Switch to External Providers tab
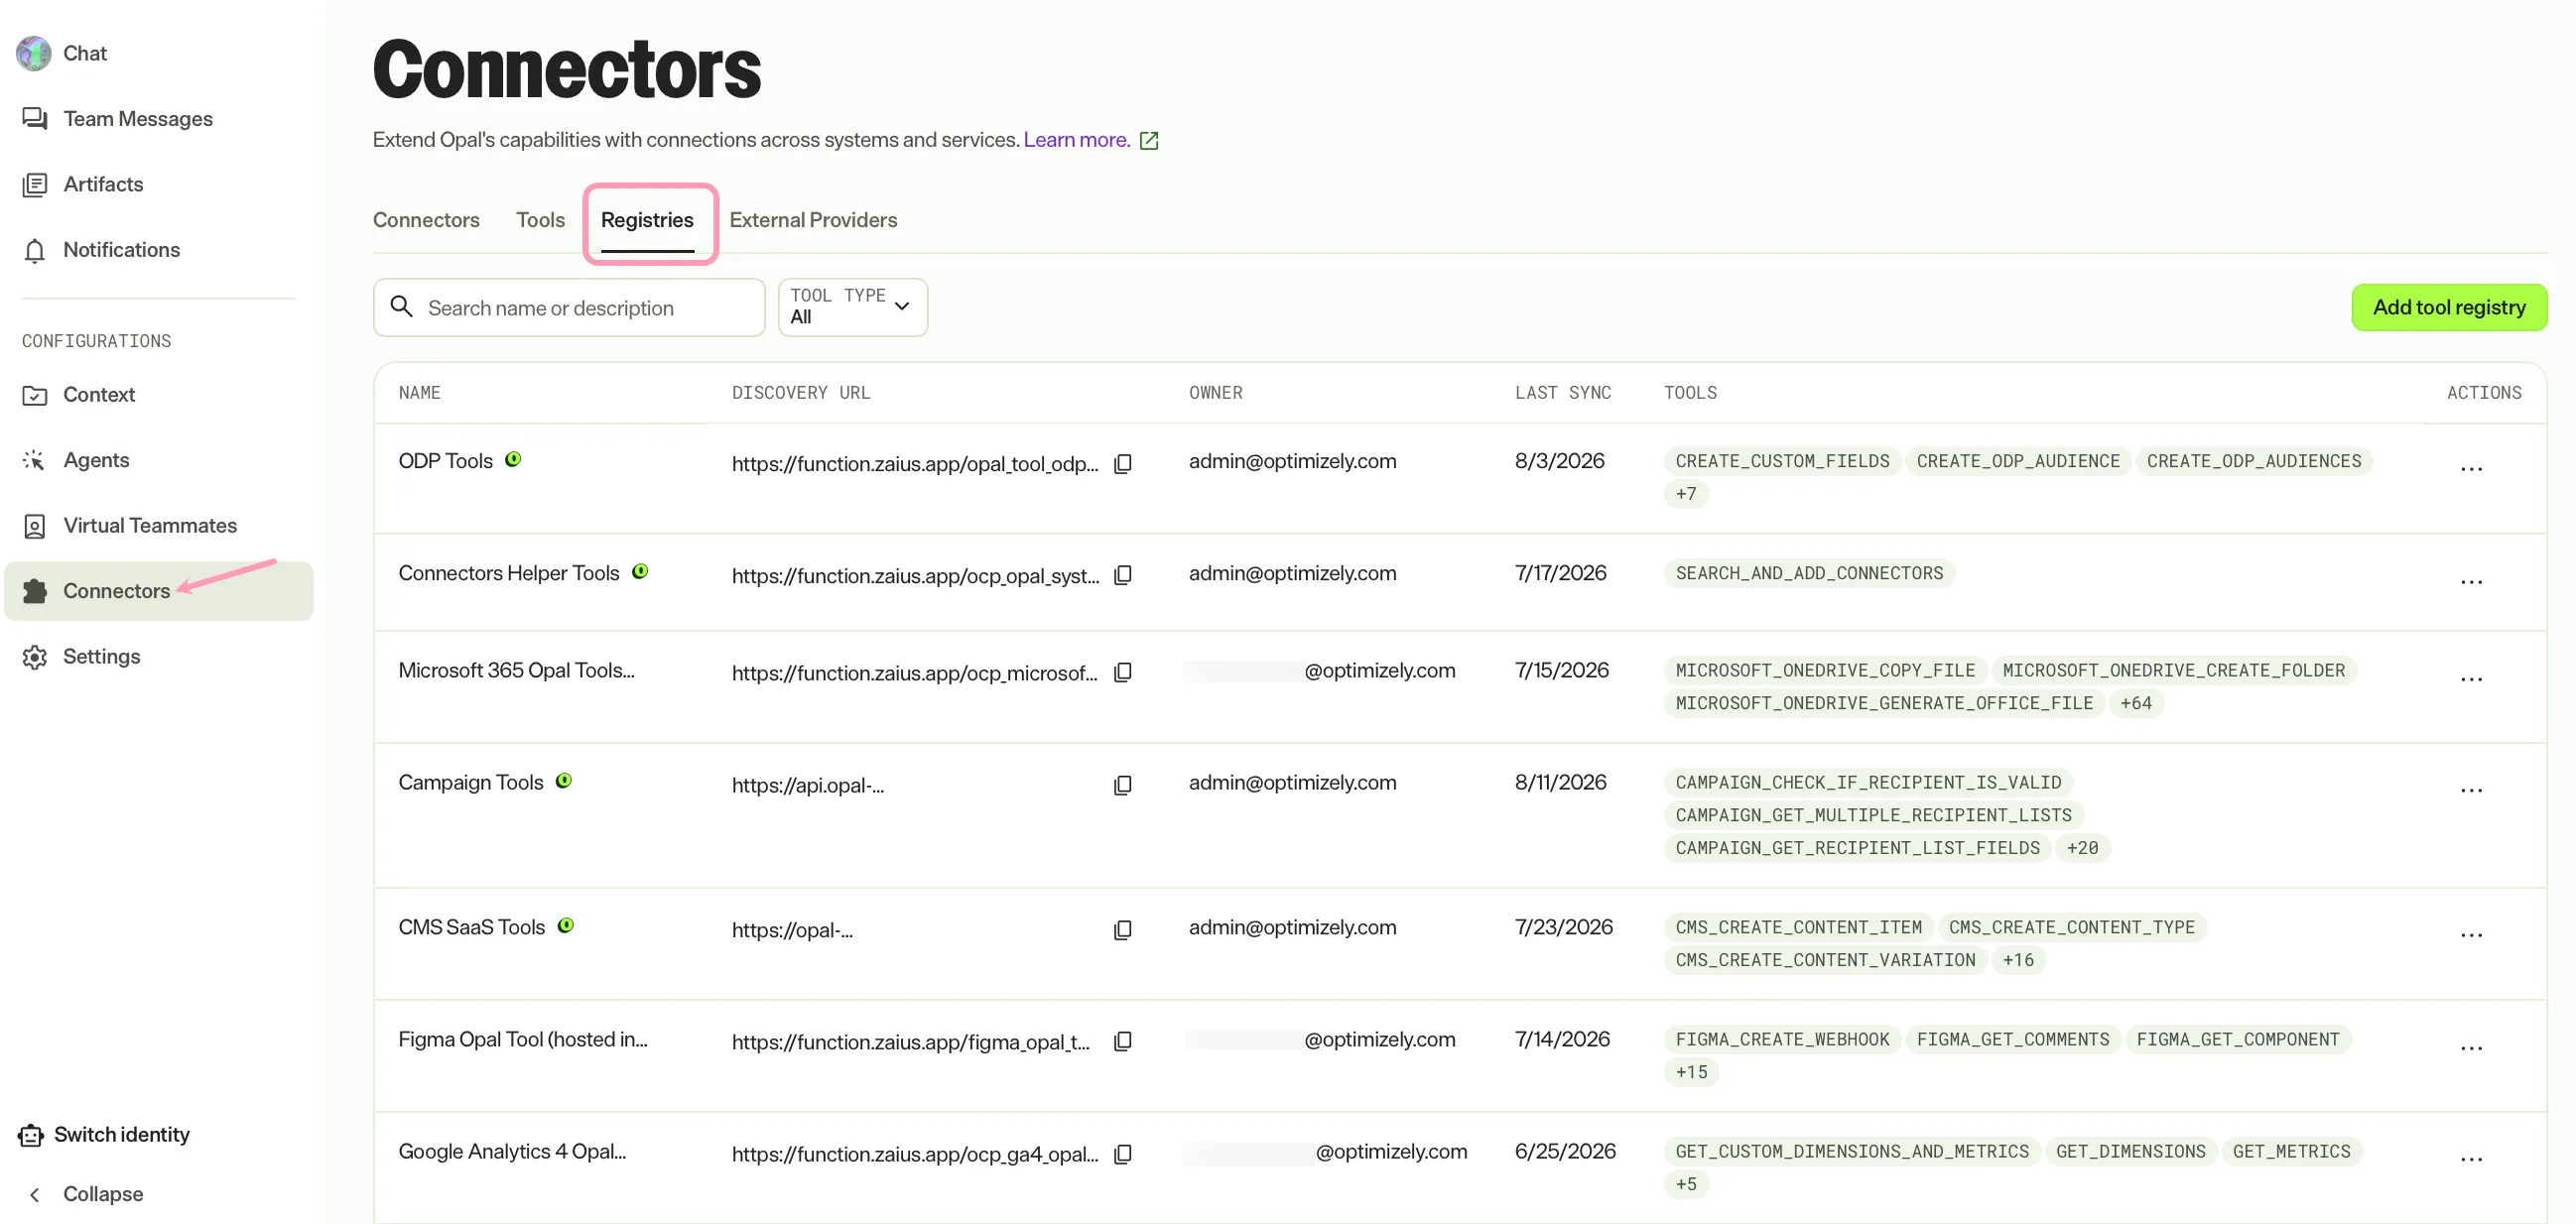This screenshot has height=1224, width=2576. [x=813, y=220]
